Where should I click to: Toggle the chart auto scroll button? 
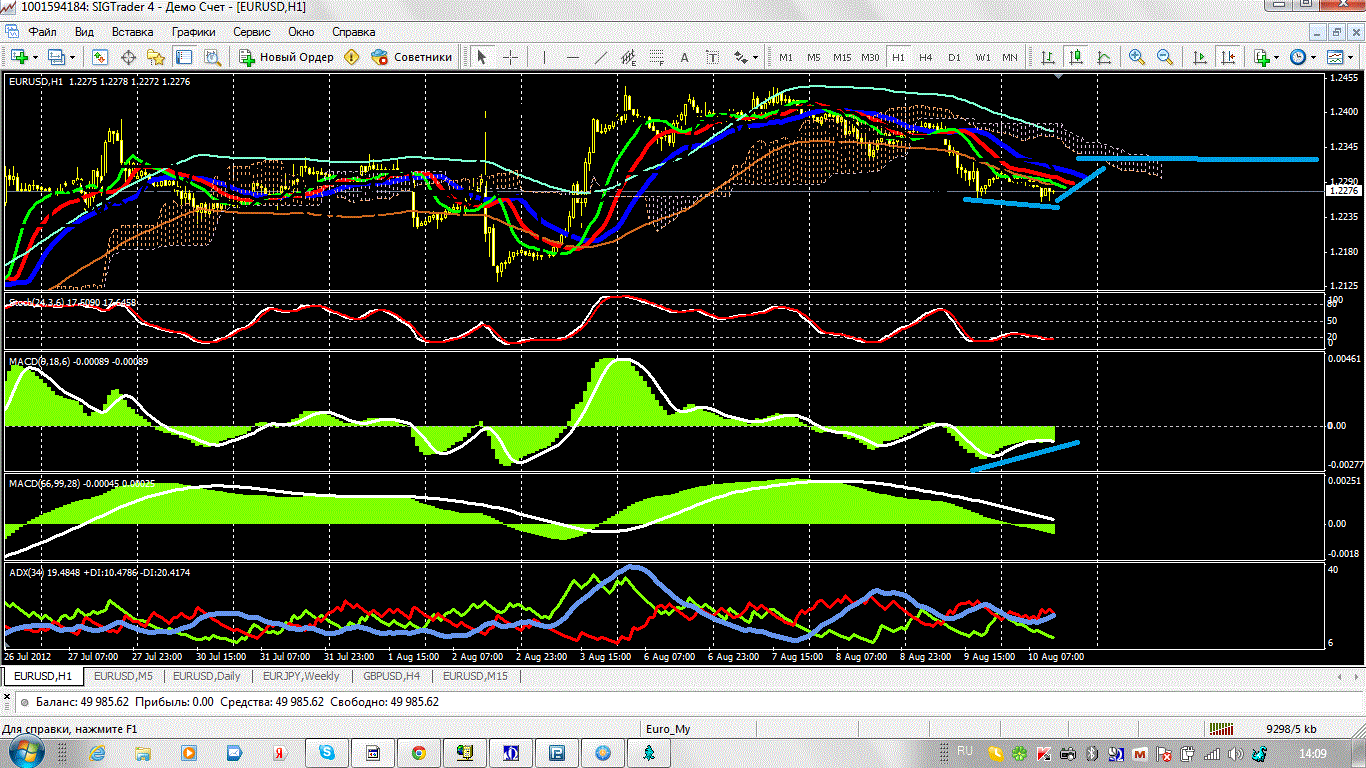[1197, 57]
